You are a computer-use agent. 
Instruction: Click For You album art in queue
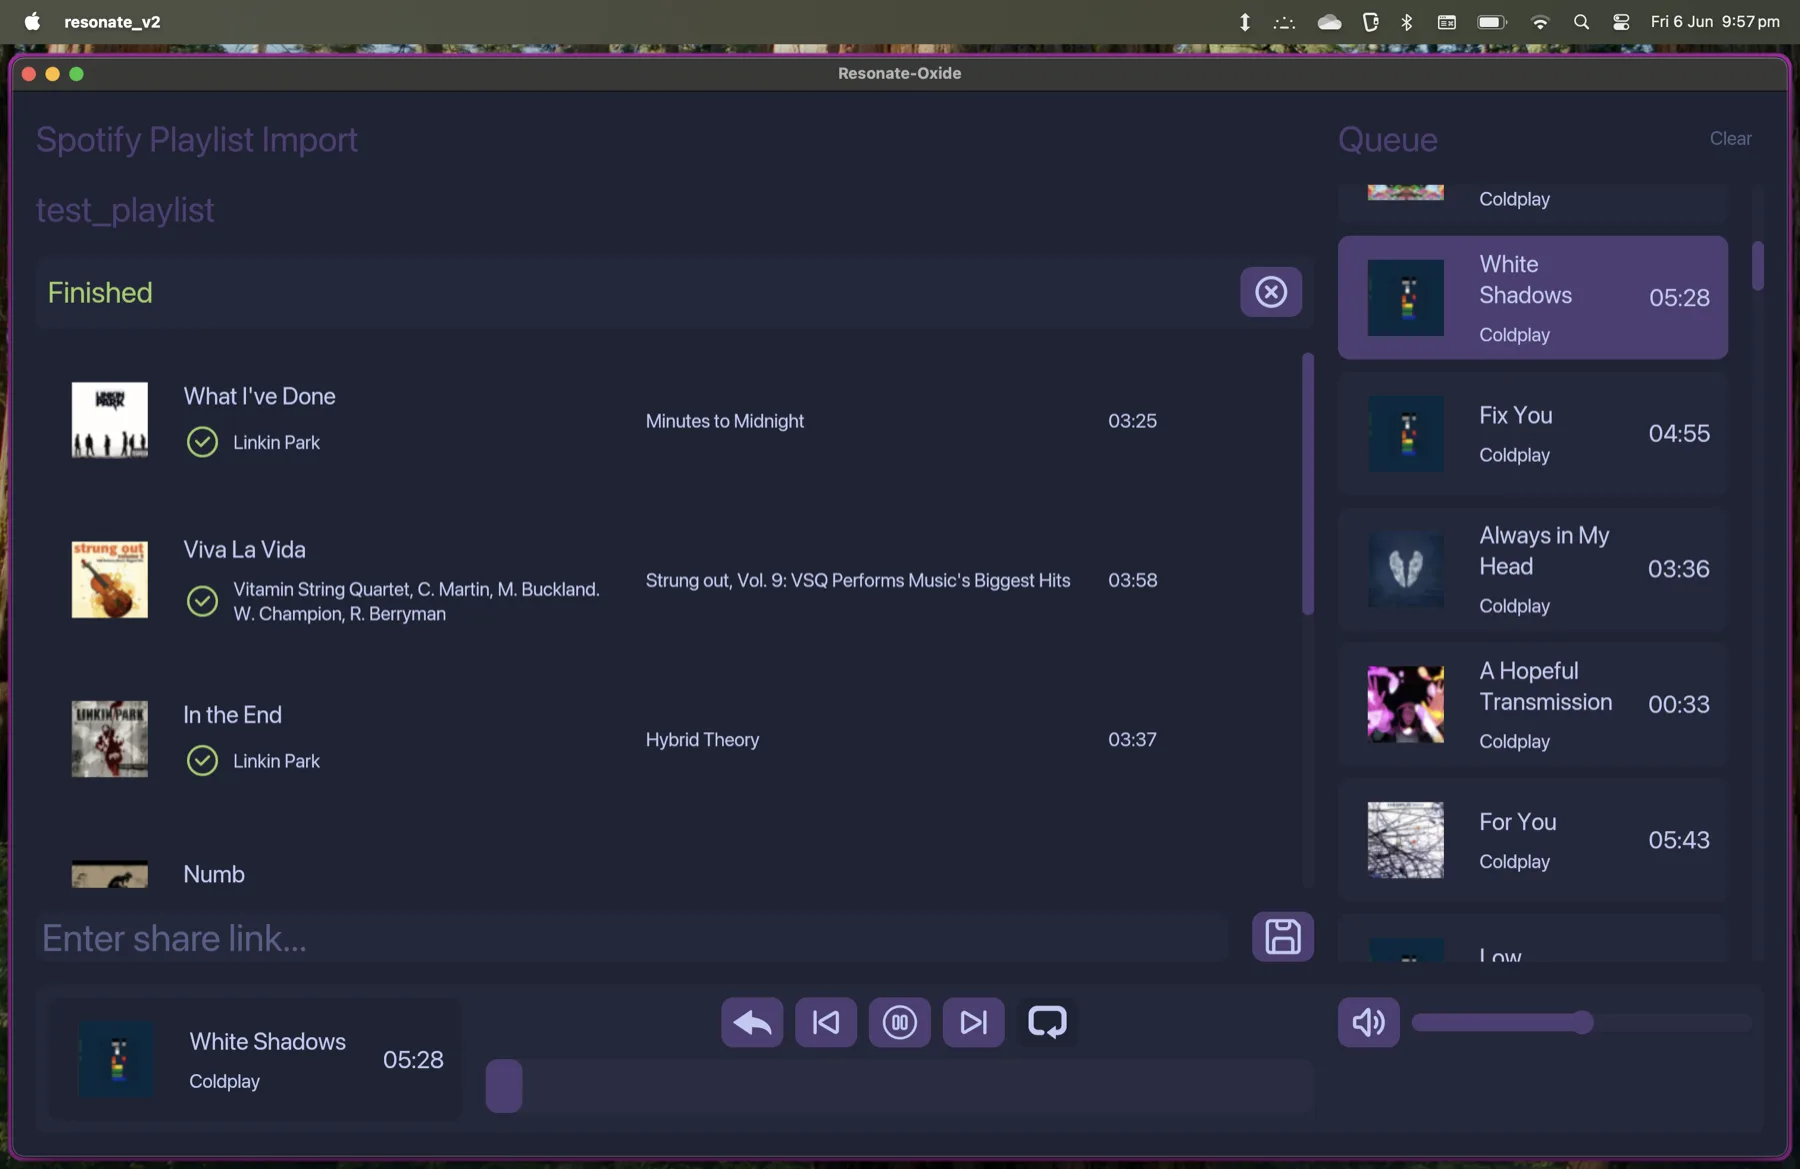point(1406,840)
